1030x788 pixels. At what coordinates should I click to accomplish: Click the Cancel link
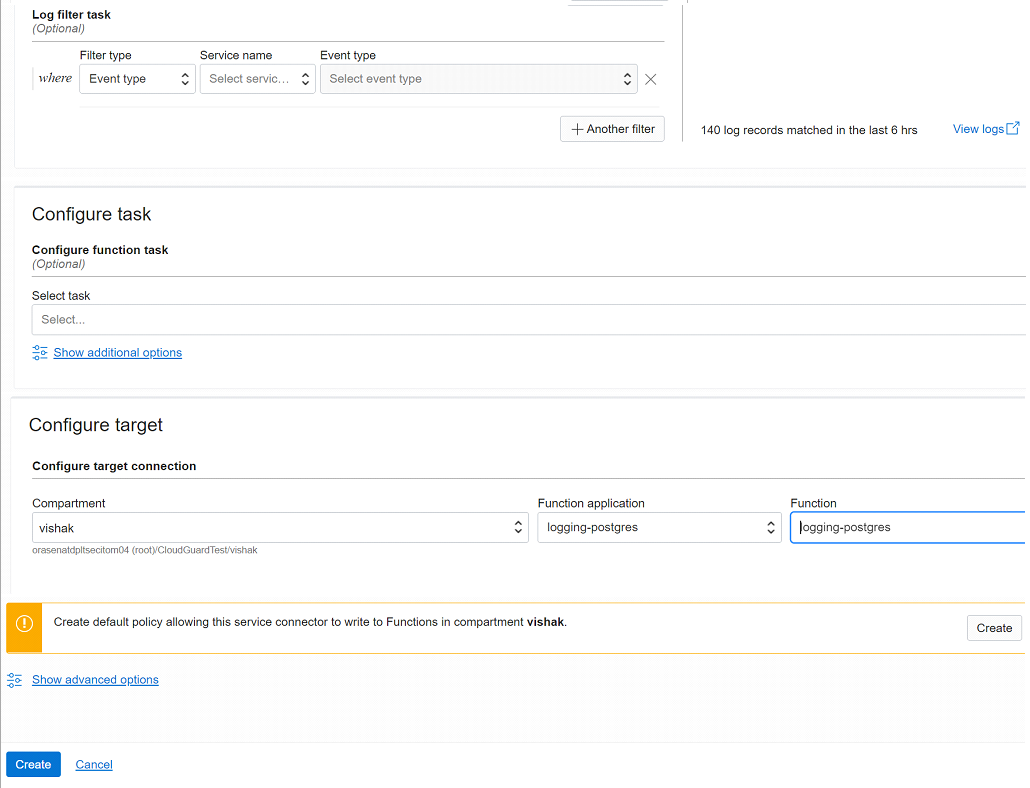coord(93,763)
